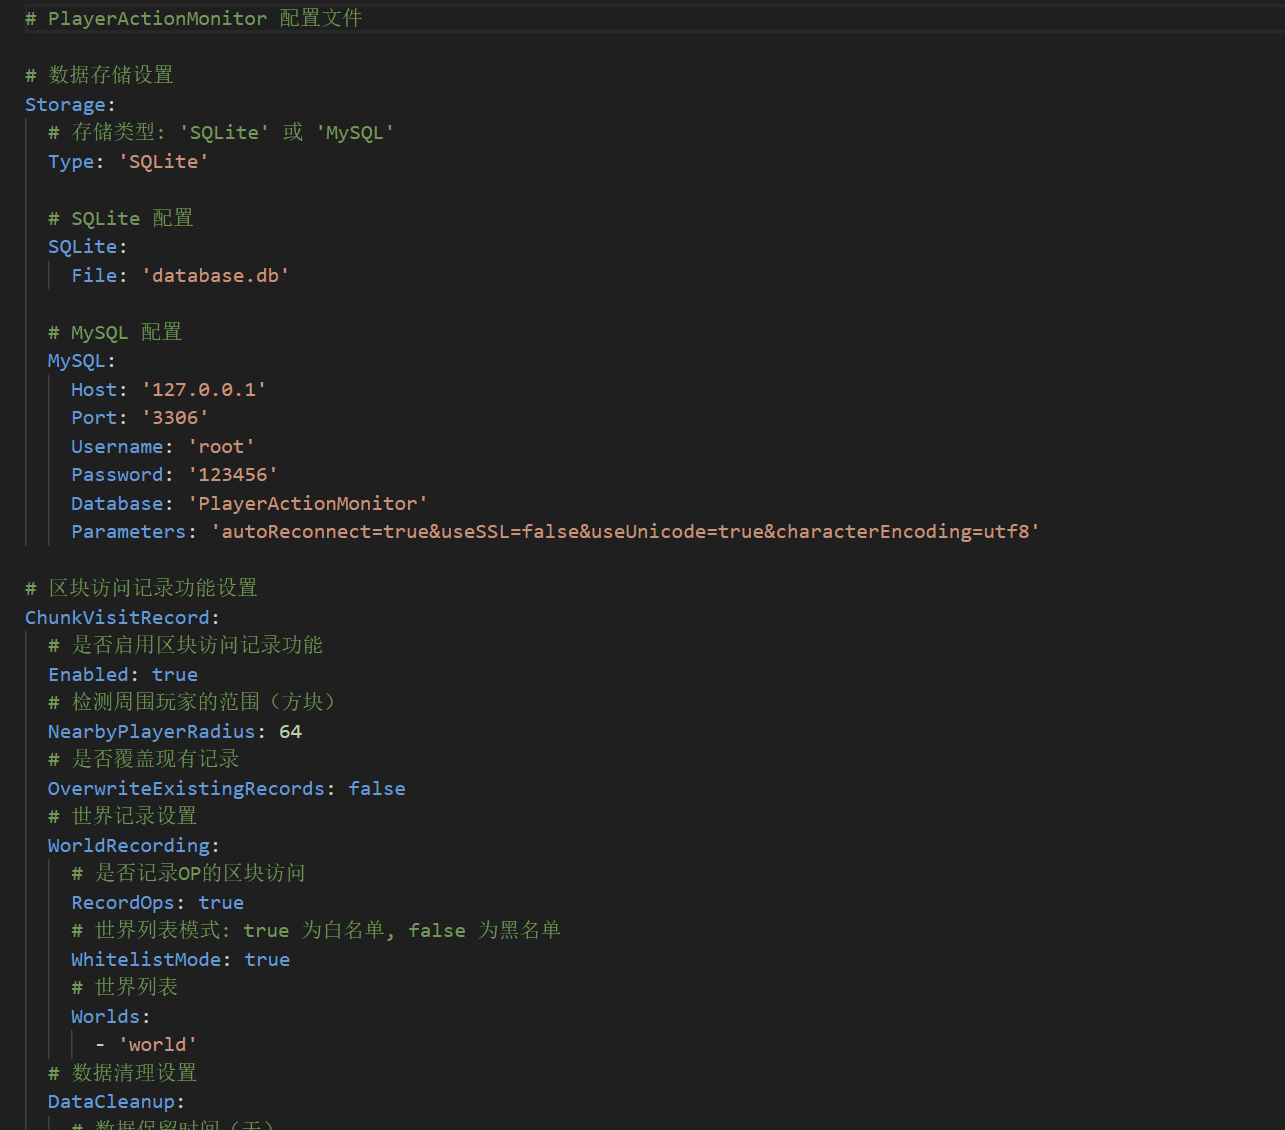1285x1130 pixels.
Task: Click the Host value '127.0.0.1'
Action: [x=204, y=389]
